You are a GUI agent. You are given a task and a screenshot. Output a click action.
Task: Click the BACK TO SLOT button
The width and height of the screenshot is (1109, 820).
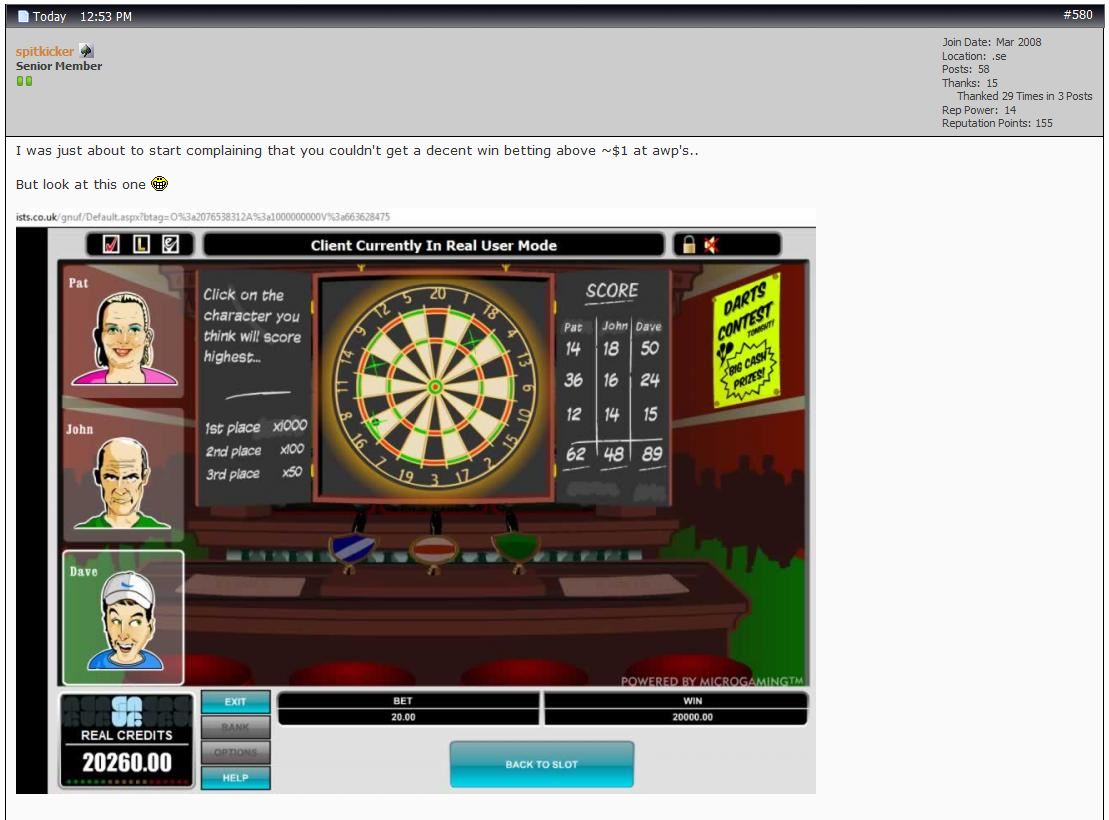(542, 764)
